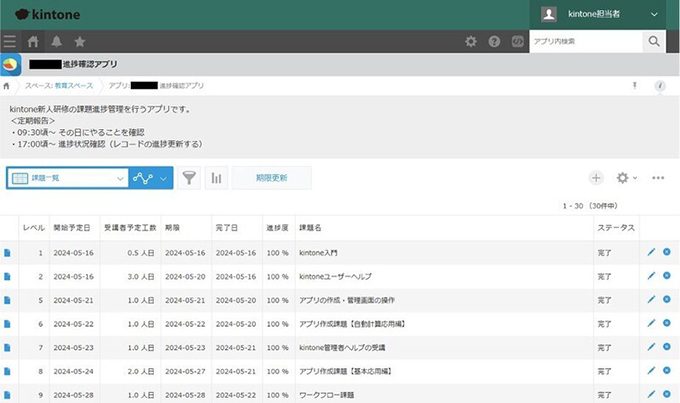Open the developer code icon
The height and width of the screenshot is (403, 680).
tap(518, 42)
